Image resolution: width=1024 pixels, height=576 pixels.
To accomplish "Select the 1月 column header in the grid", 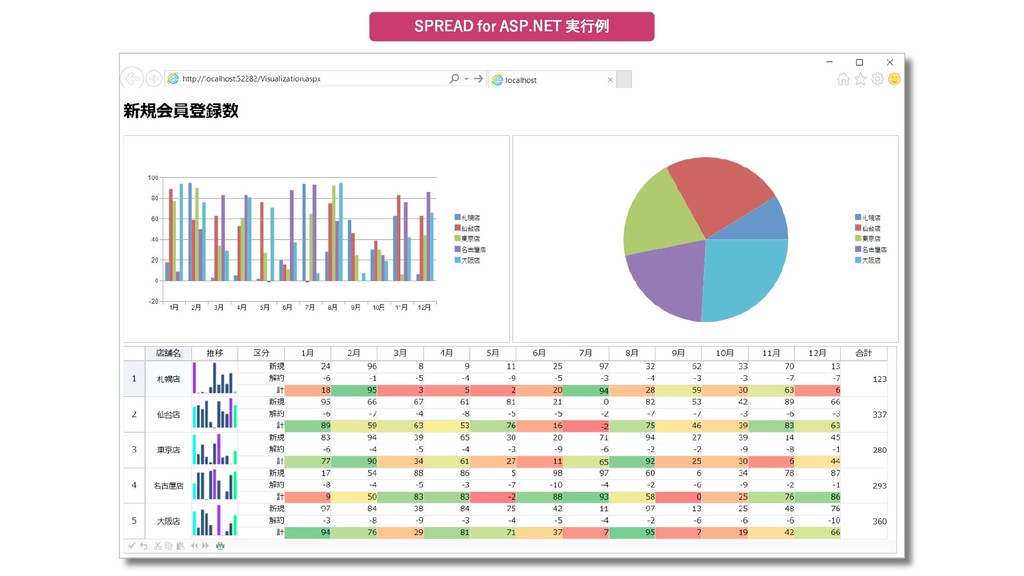I will pyautogui.click(x=308, y=353).
